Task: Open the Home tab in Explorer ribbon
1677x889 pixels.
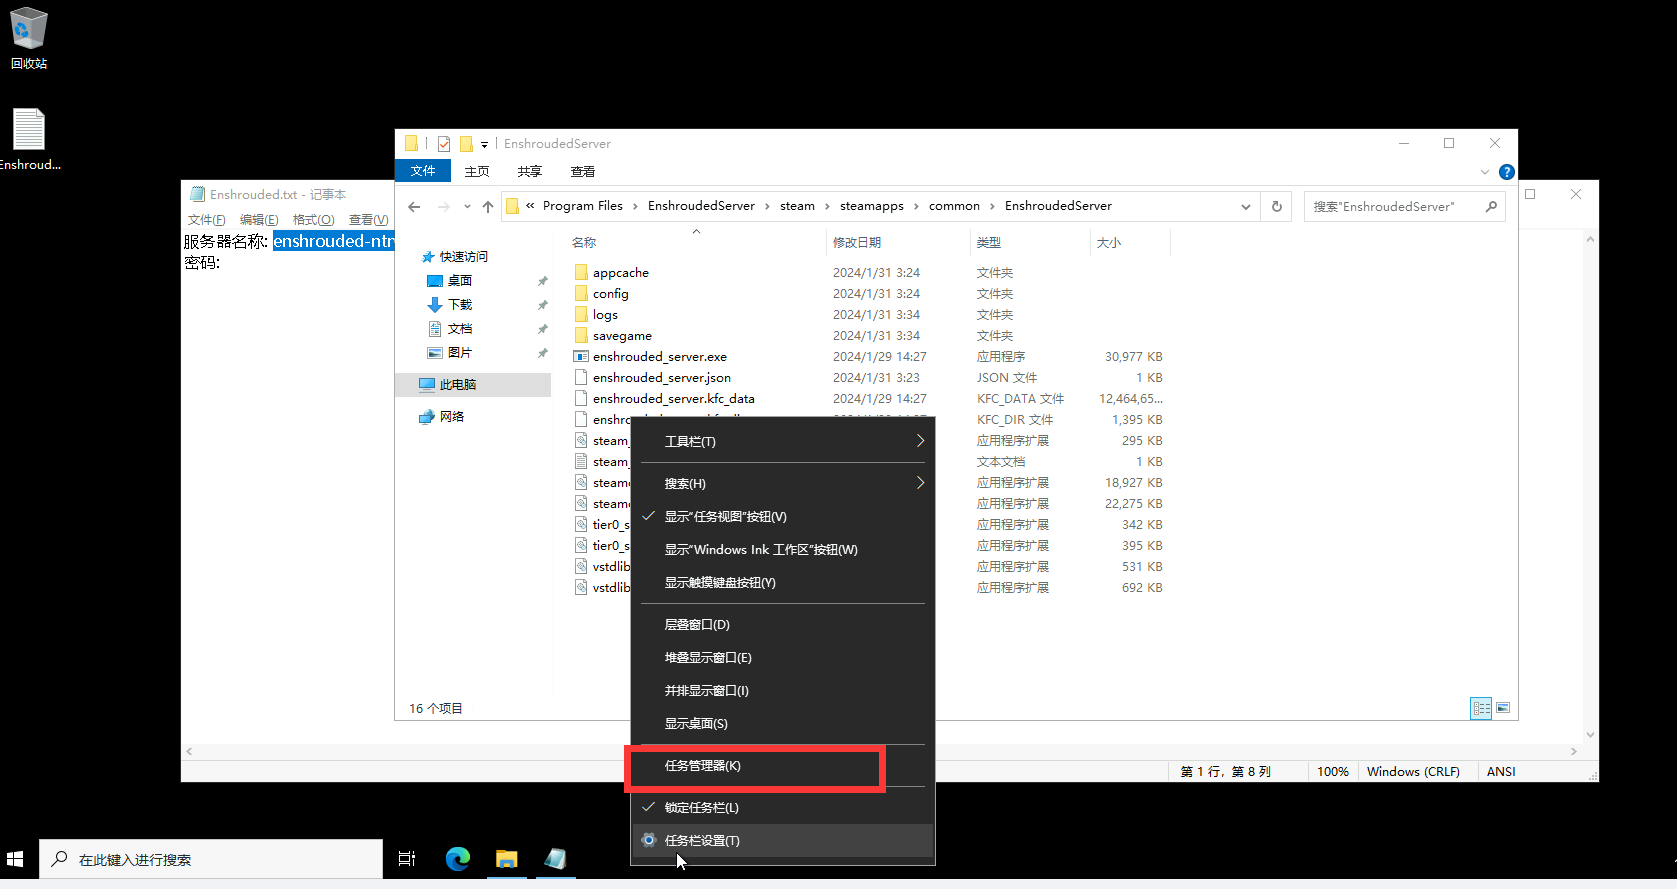Action: pyautogui.click(x=477, y=171)
